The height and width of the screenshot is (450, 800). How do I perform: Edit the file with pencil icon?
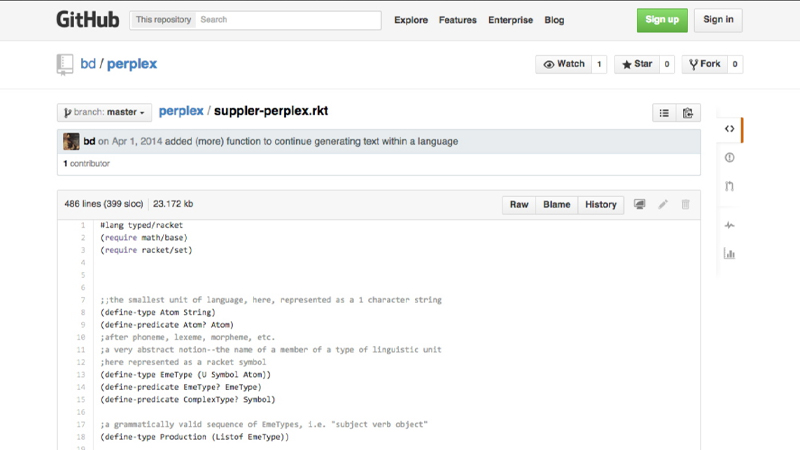click(663, 204)
